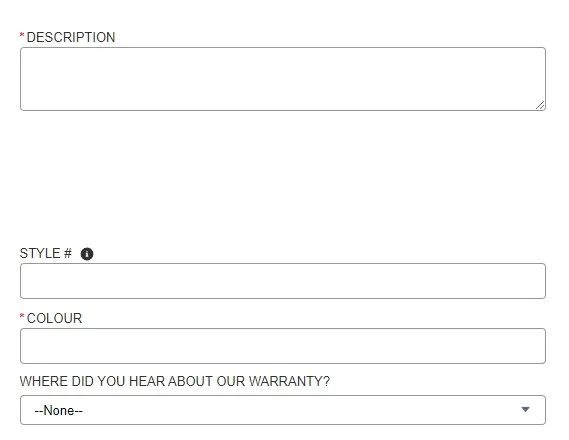The width and height of the screenshot is (569, 440).
Task: Click the red asterisk beside COLOUR
Action: (22, 316)
